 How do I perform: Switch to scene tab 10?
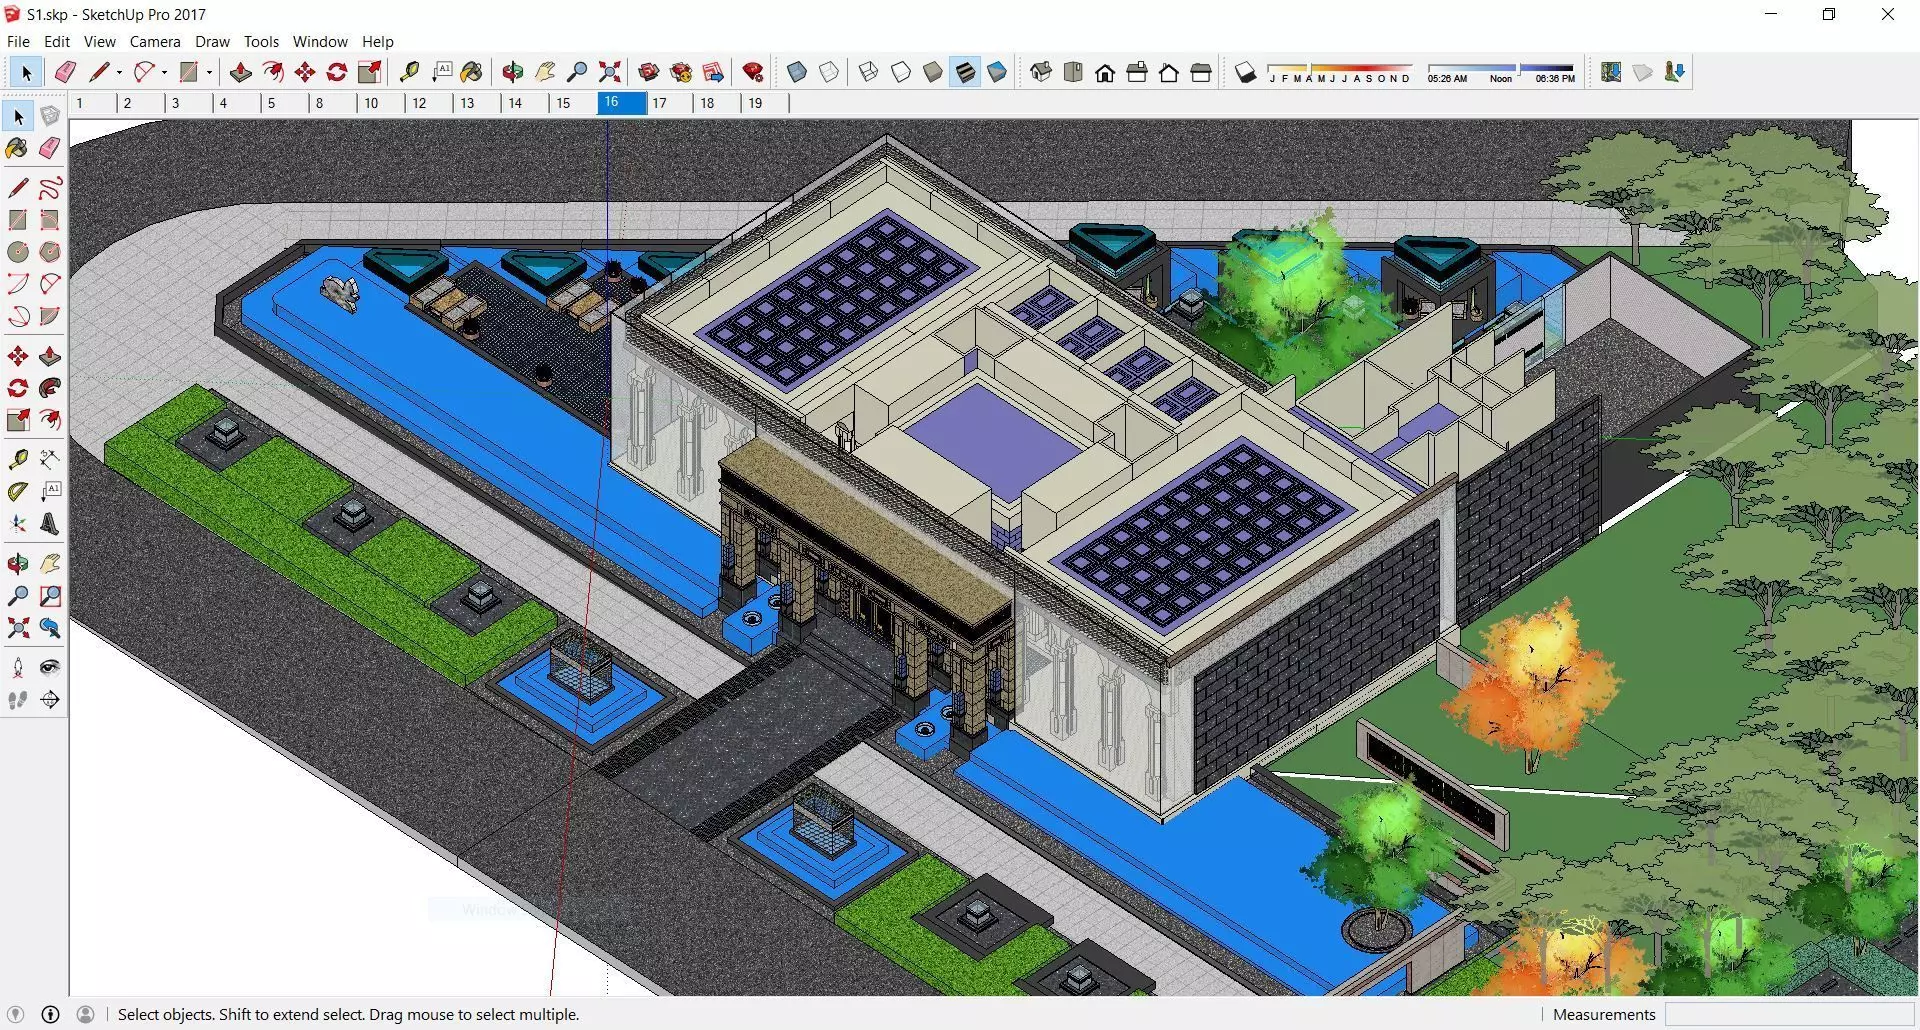point(381,103)
